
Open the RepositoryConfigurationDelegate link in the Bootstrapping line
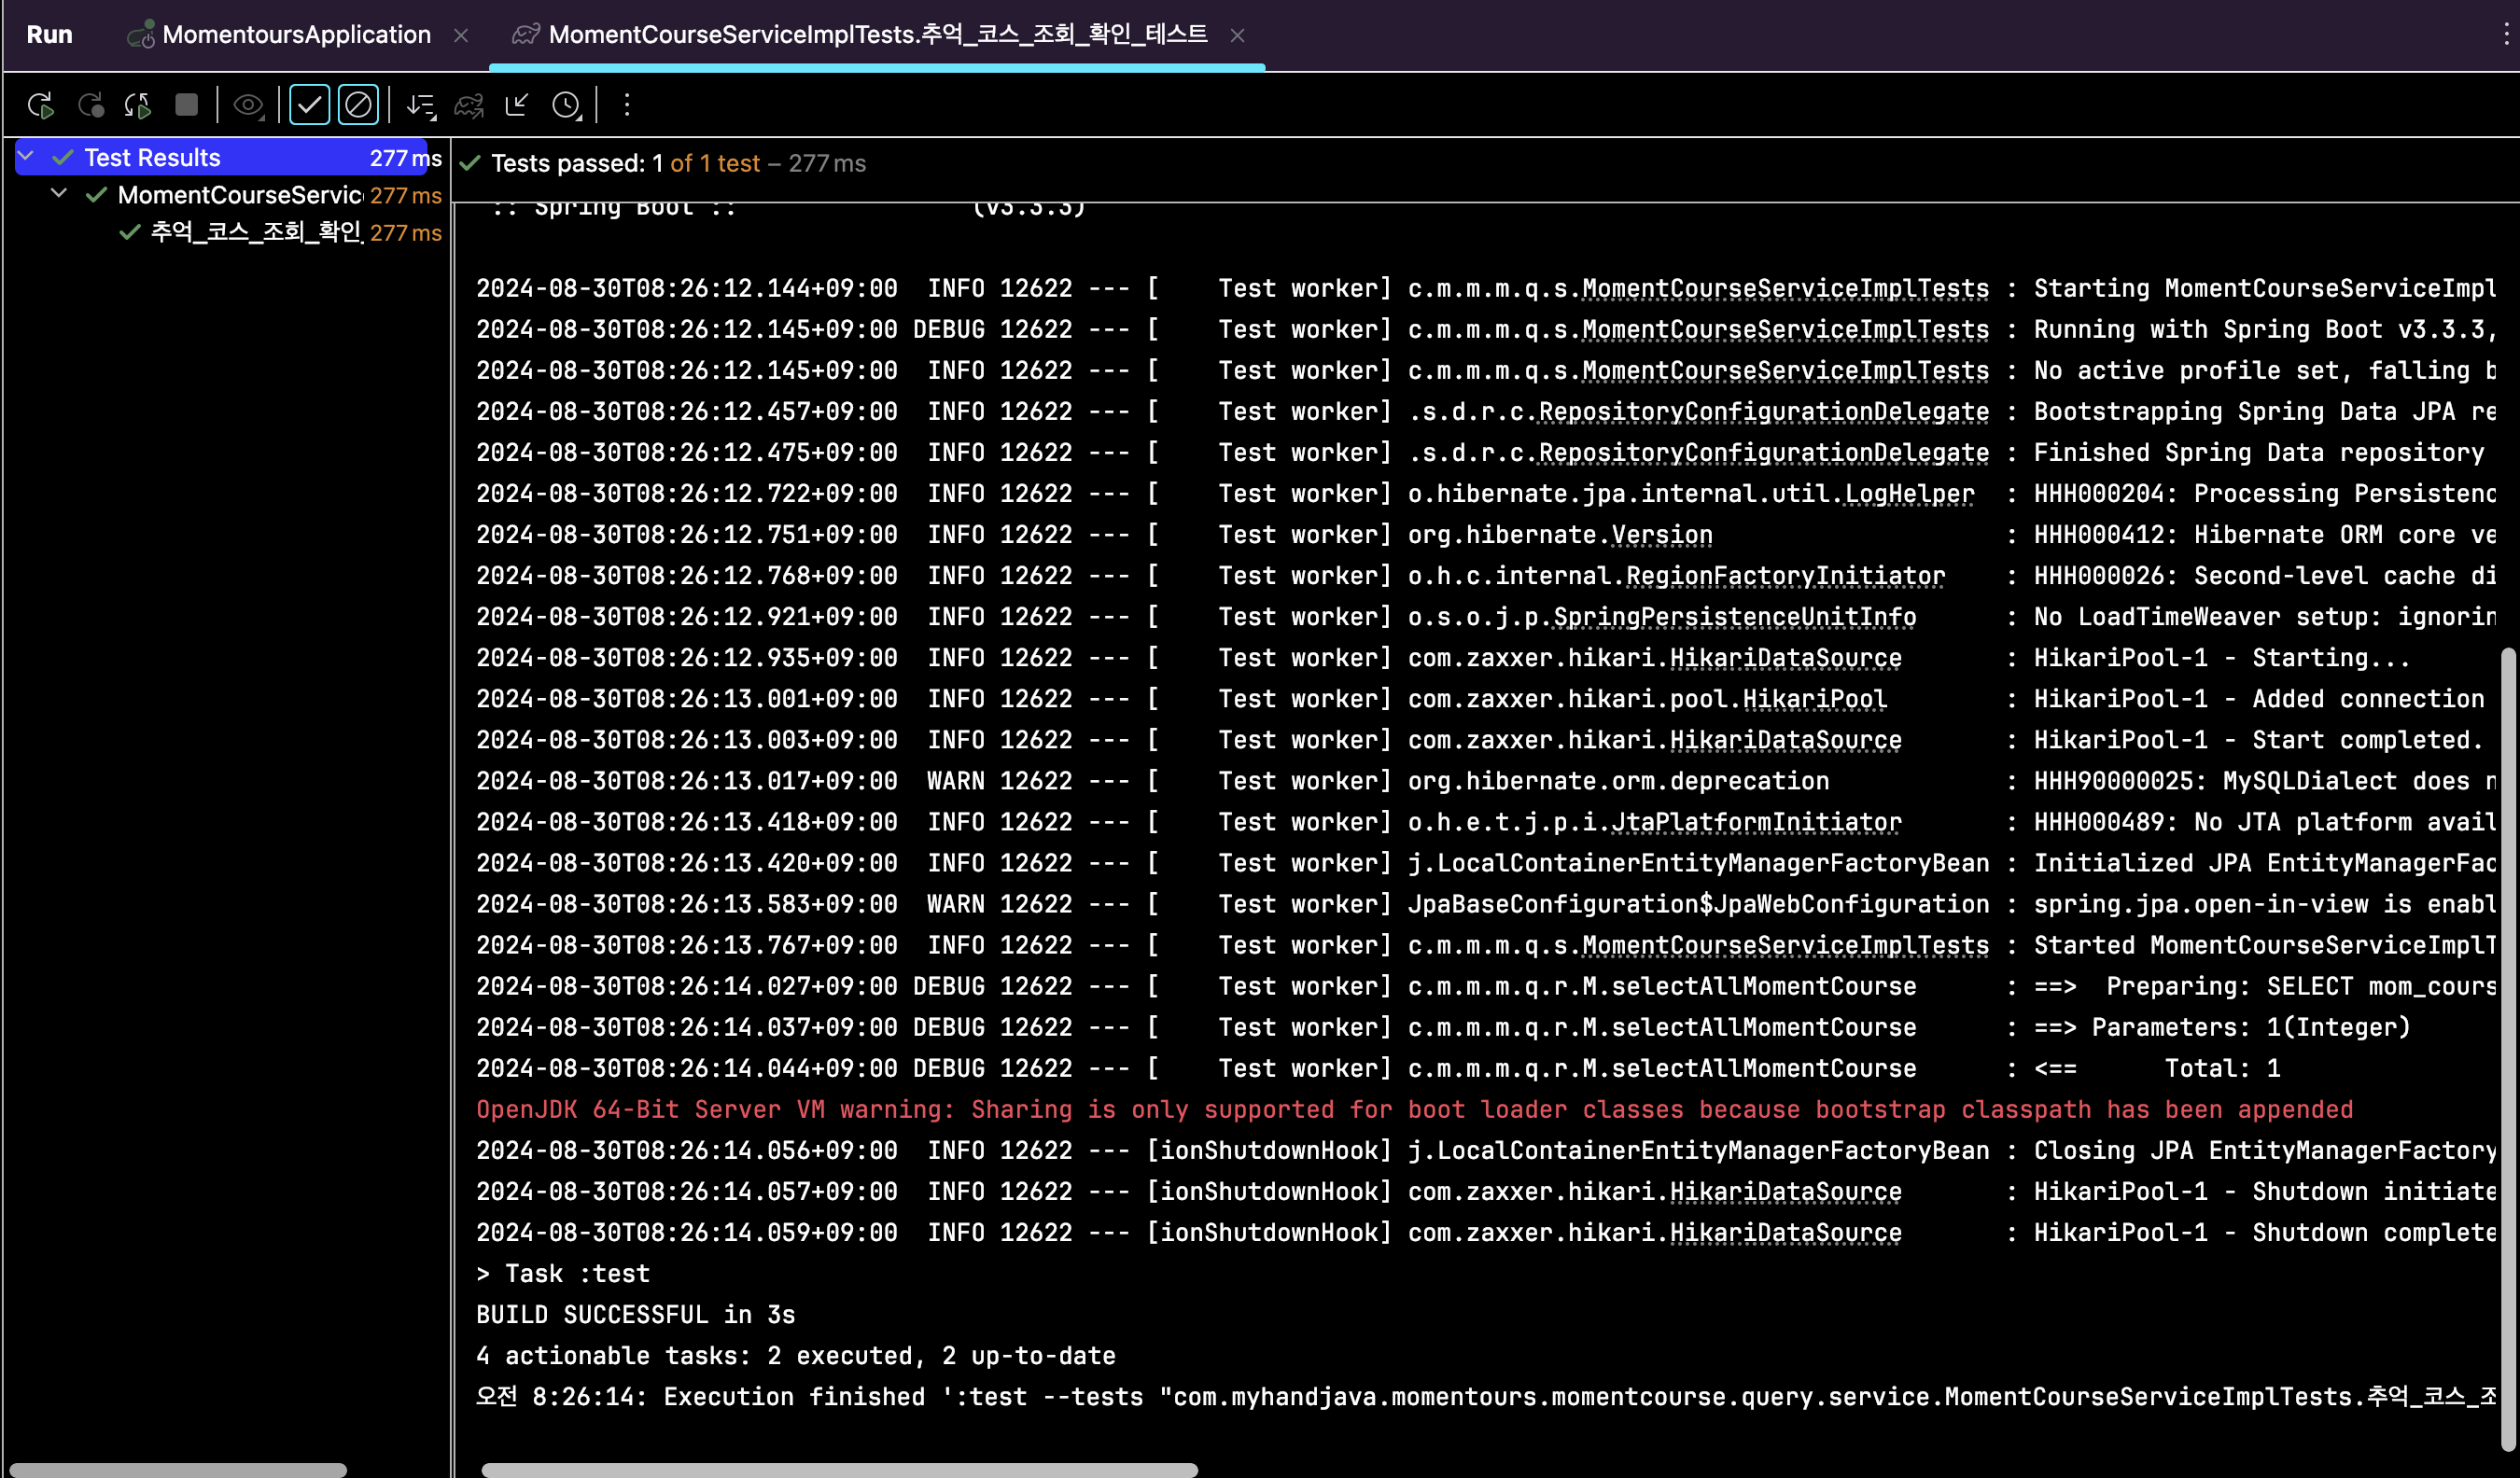tap(1763, 412)
